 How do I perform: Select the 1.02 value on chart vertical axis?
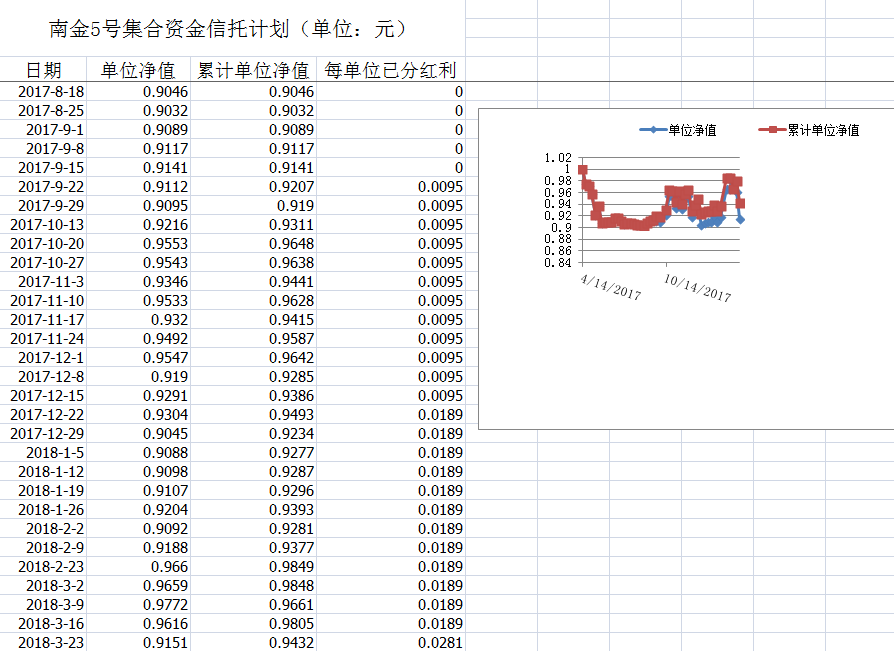[559, 158]
